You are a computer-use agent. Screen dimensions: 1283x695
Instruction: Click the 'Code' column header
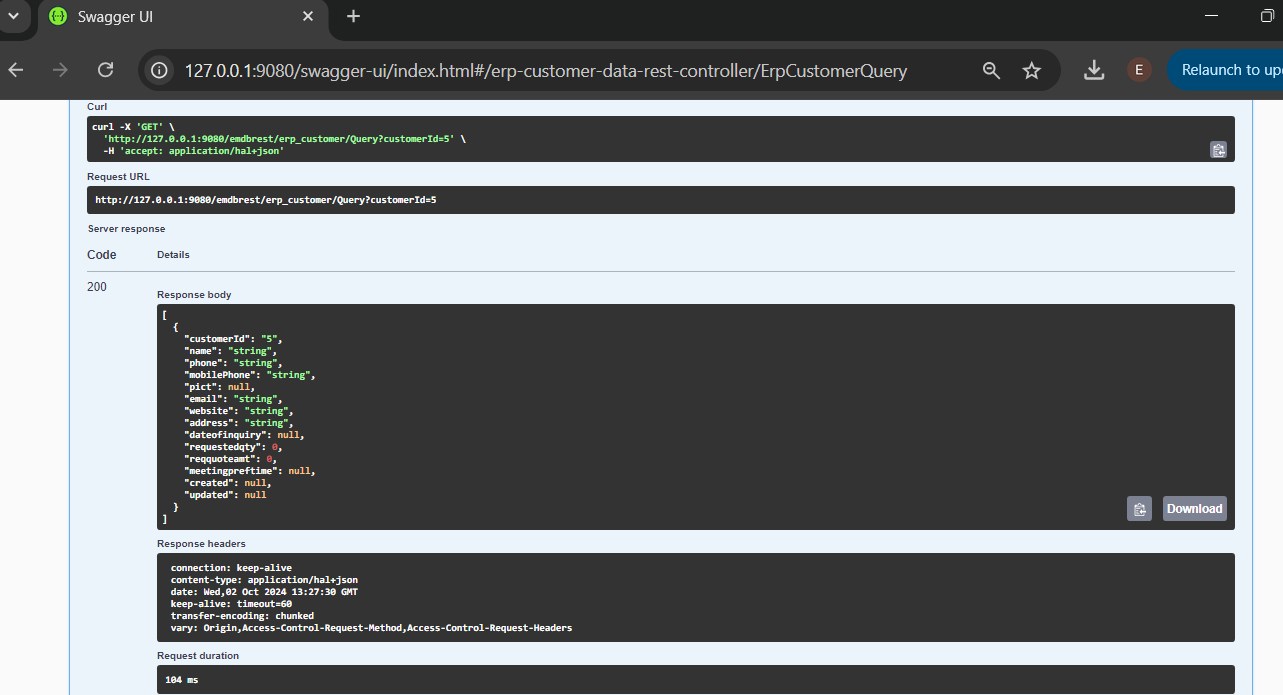pyautogui.click(x=102, y=255)
